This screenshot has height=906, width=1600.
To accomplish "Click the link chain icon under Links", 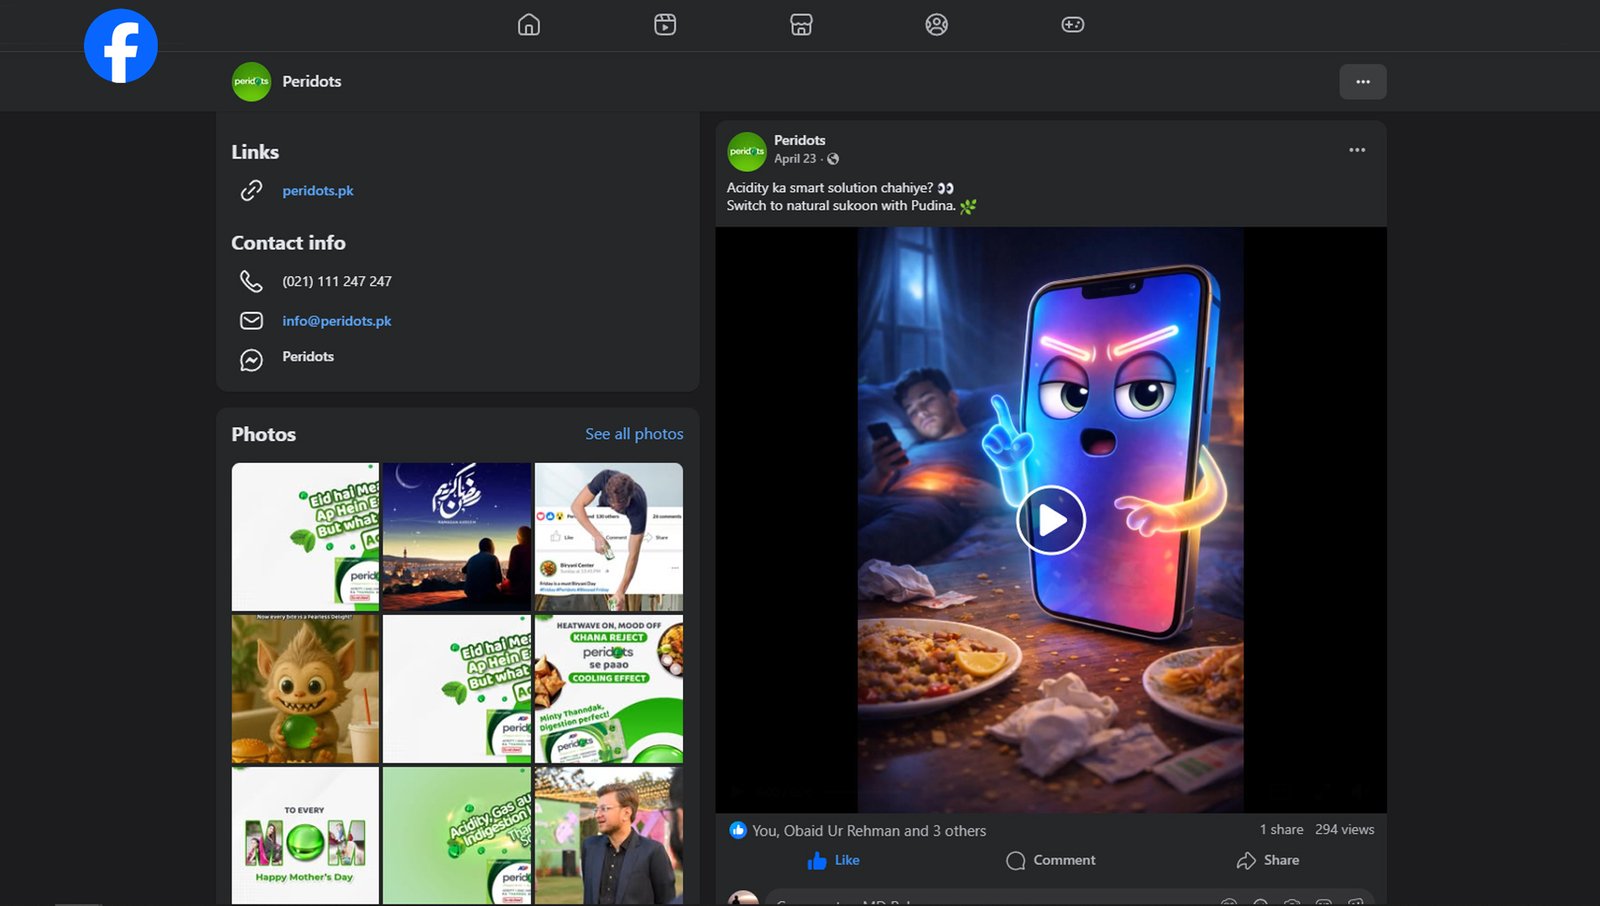I will pyautogui.click(x=251, y=190).
